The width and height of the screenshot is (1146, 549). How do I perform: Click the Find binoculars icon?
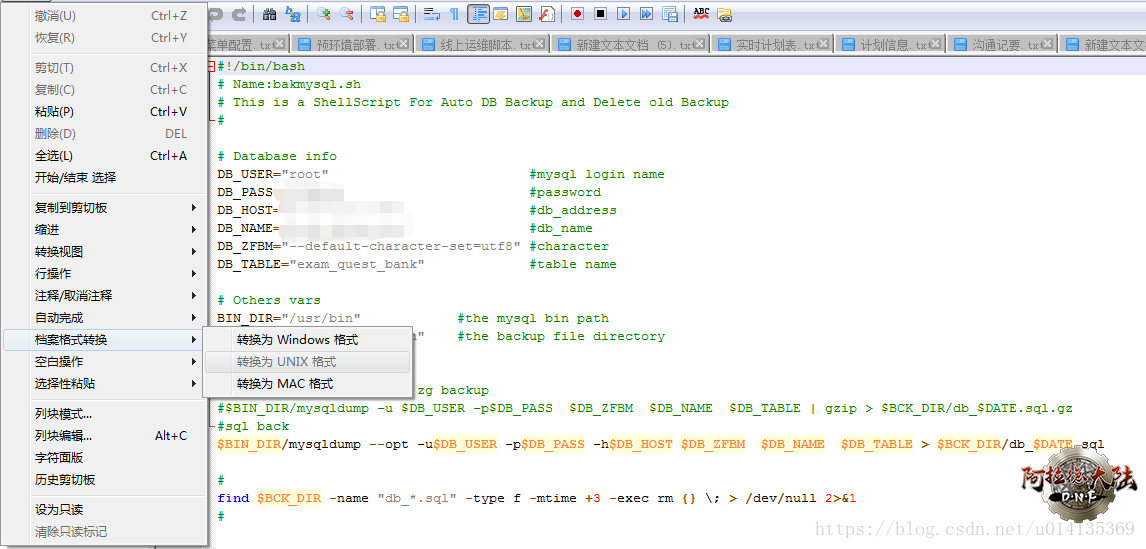click(x=269, y=14)
